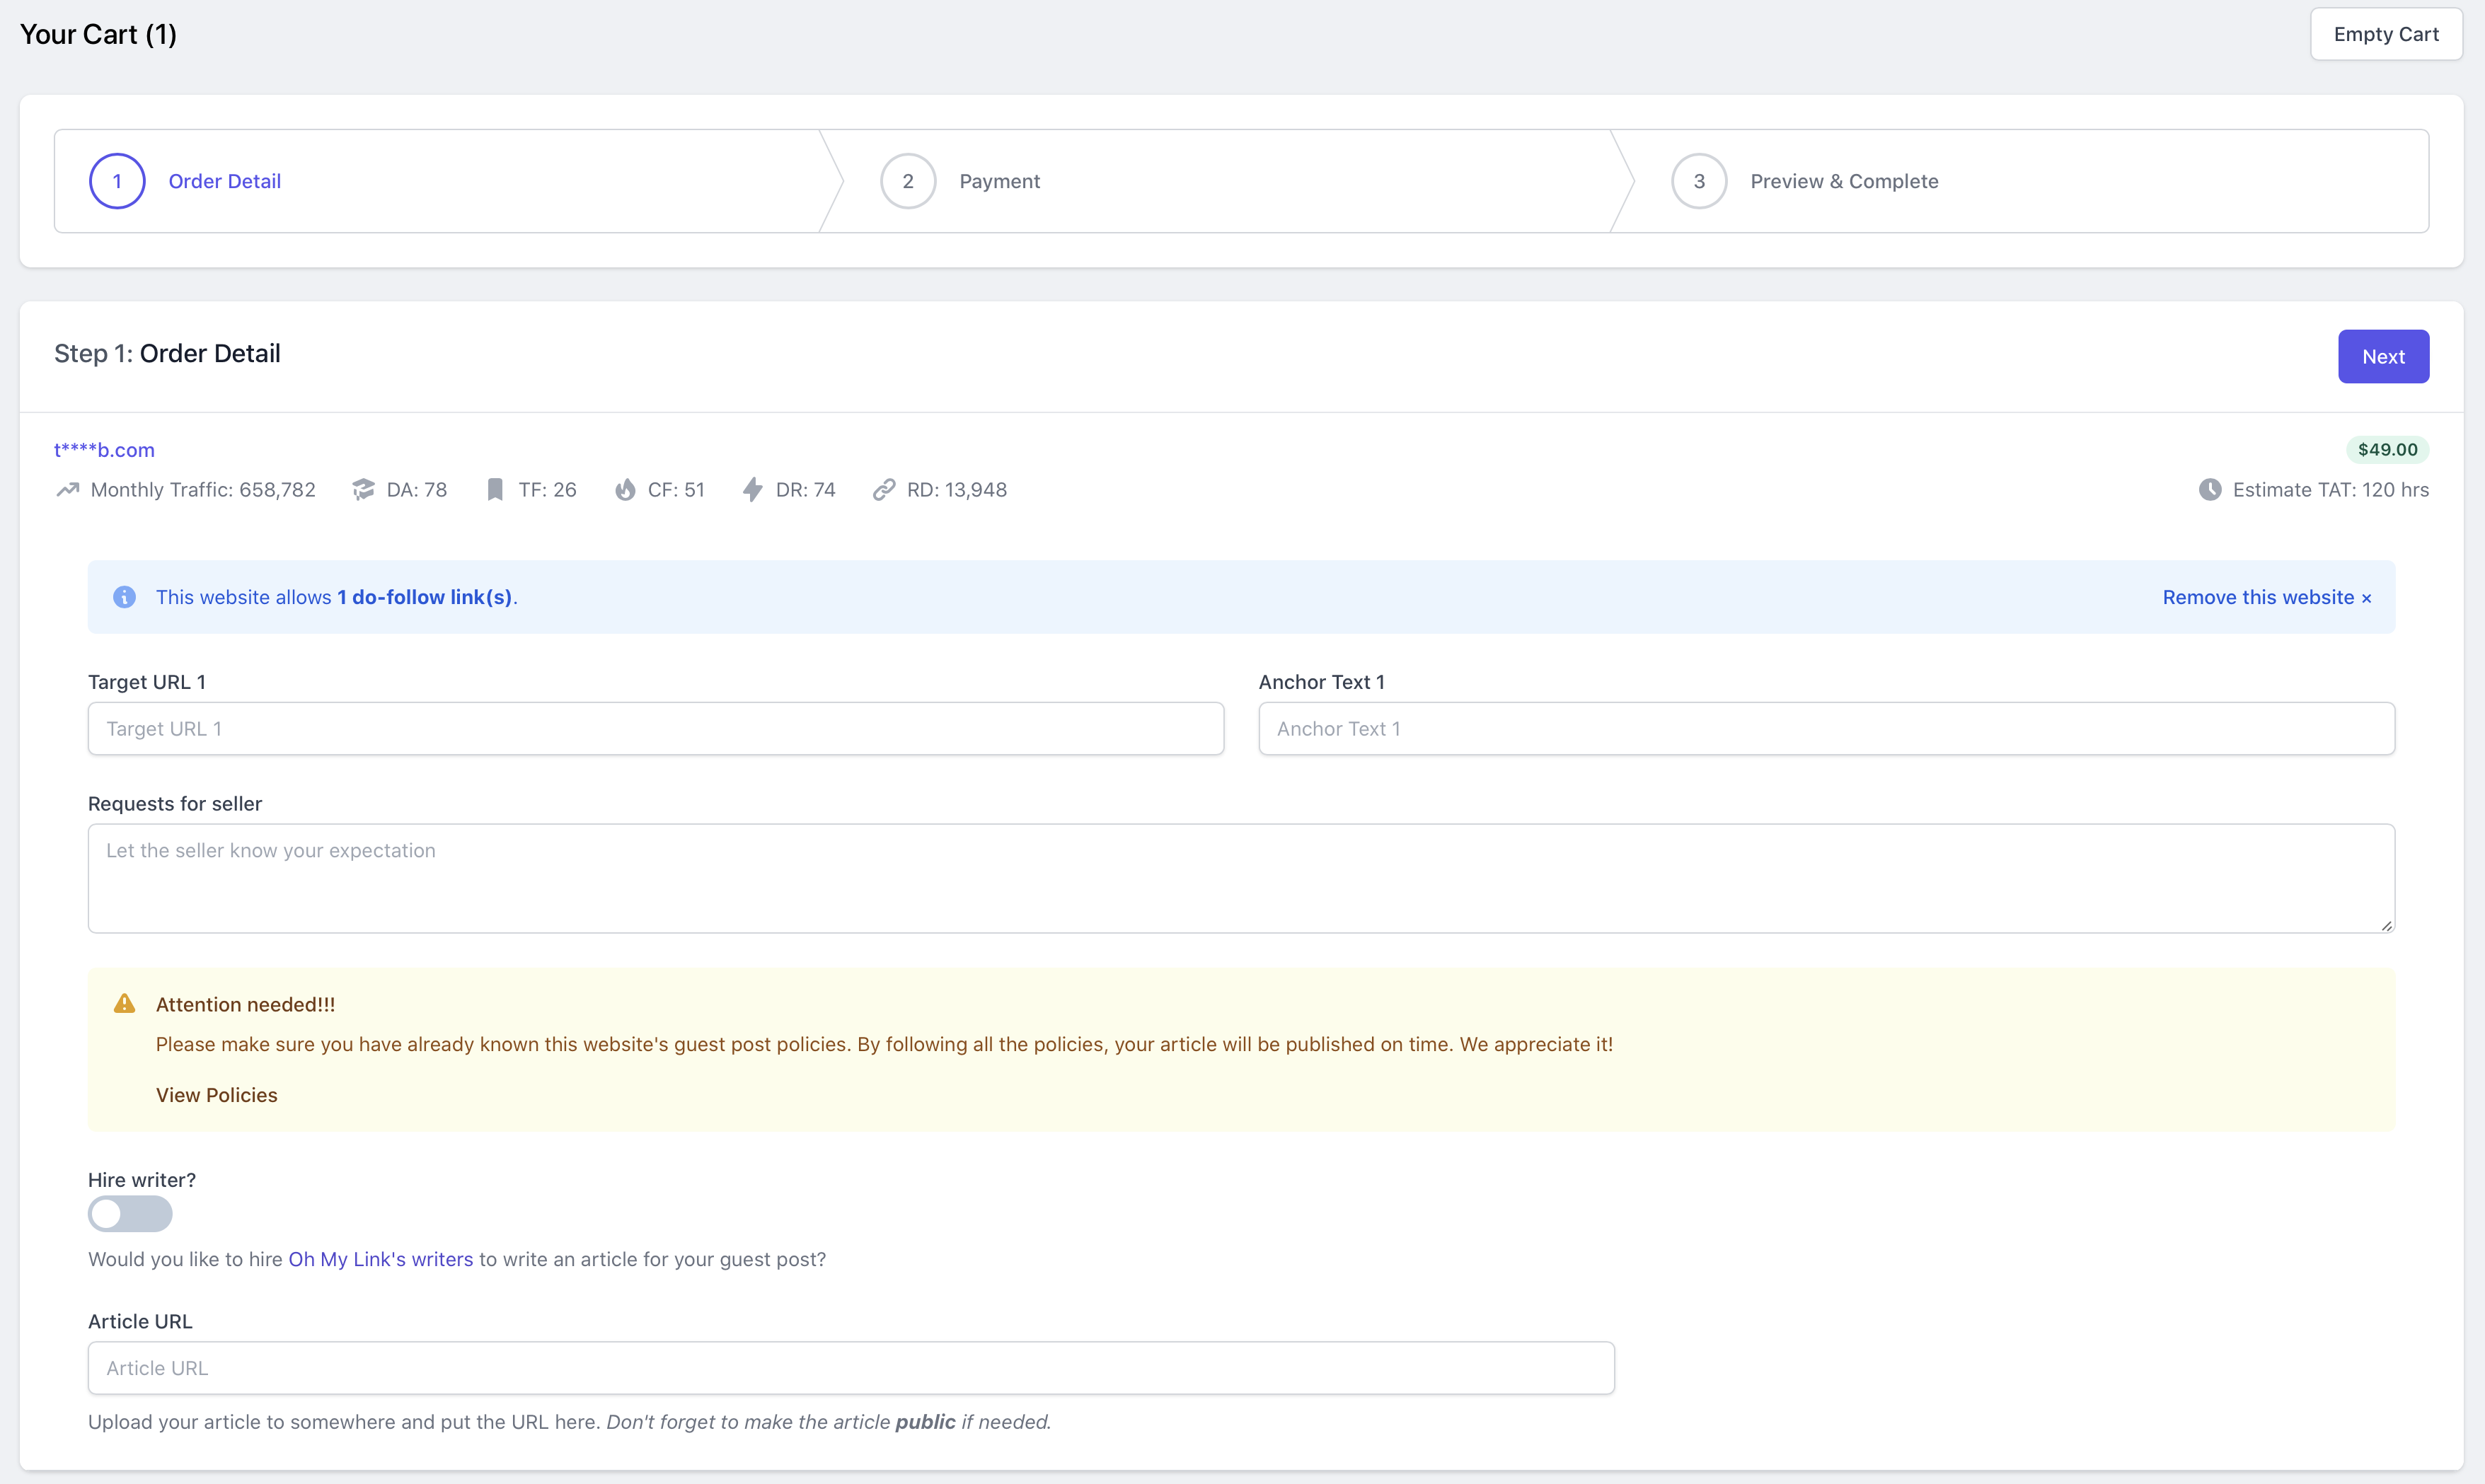This screenshot has height=1484, width=2485.
Task: Click the Next button
Action: pyautogui.click(x=2383, y=357)
